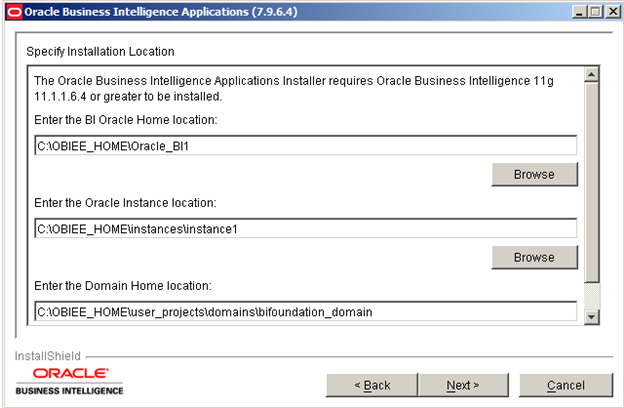
Task: Minimize the installer window
Action: click(x=579, y=12)
